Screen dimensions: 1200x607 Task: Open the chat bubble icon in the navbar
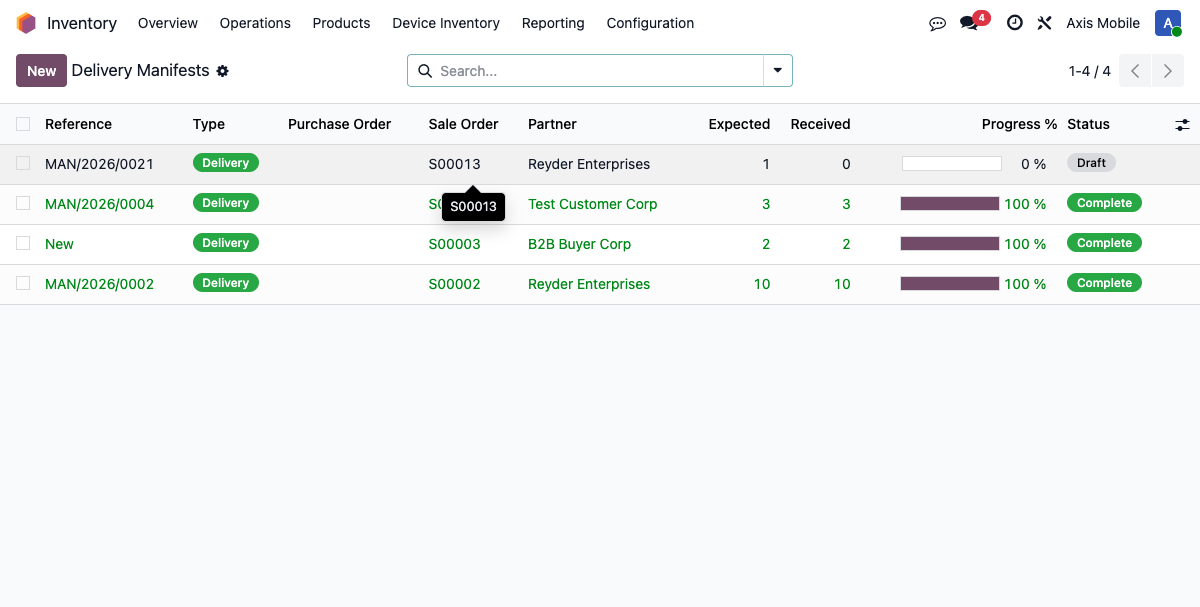pyautogui.click(x=937, y=23)
